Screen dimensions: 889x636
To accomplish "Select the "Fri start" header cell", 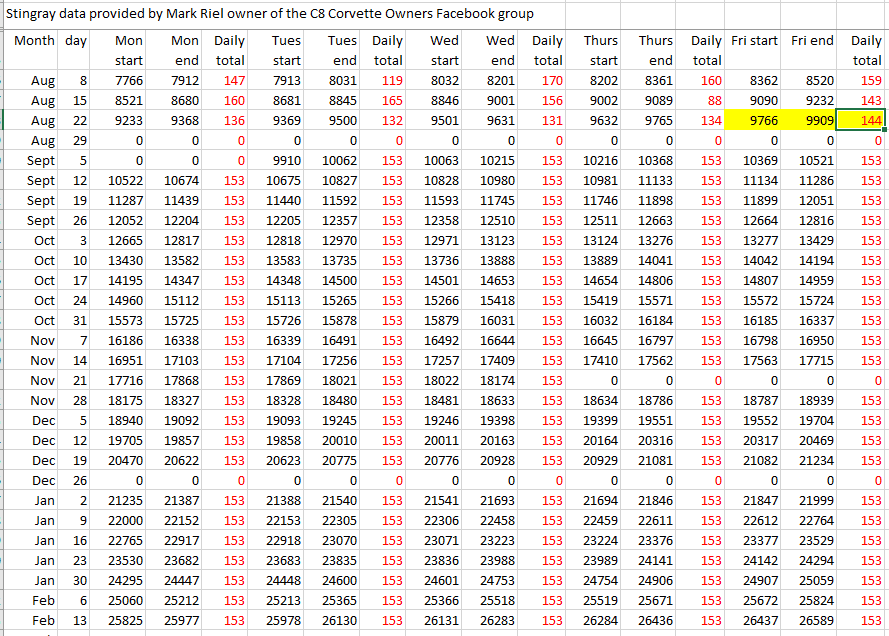I will coord(755,41).
